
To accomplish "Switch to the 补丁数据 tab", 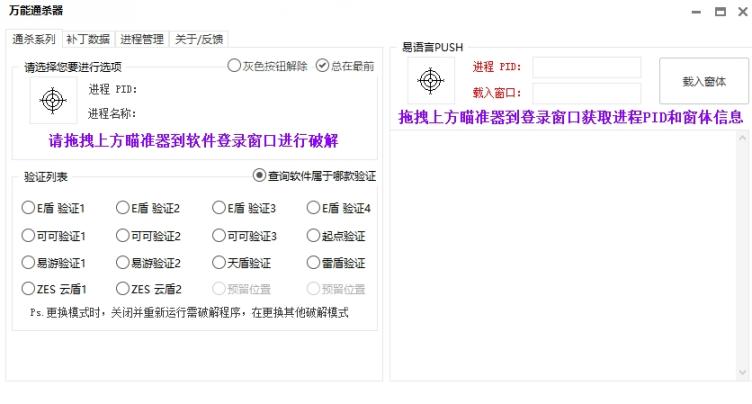I will tap(89, 39).
